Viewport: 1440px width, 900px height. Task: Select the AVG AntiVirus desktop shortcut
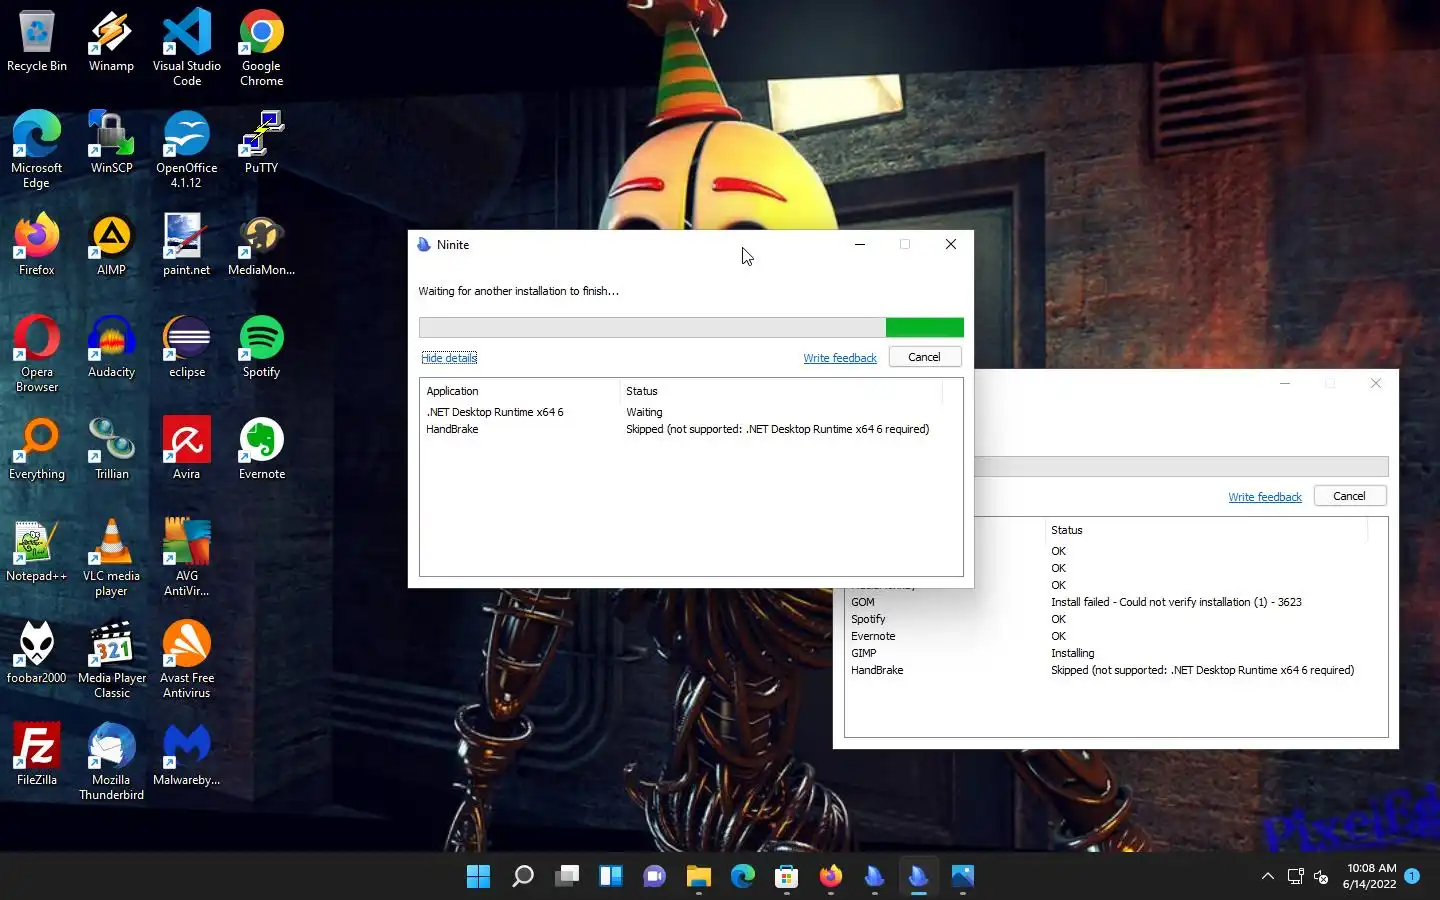187,557
